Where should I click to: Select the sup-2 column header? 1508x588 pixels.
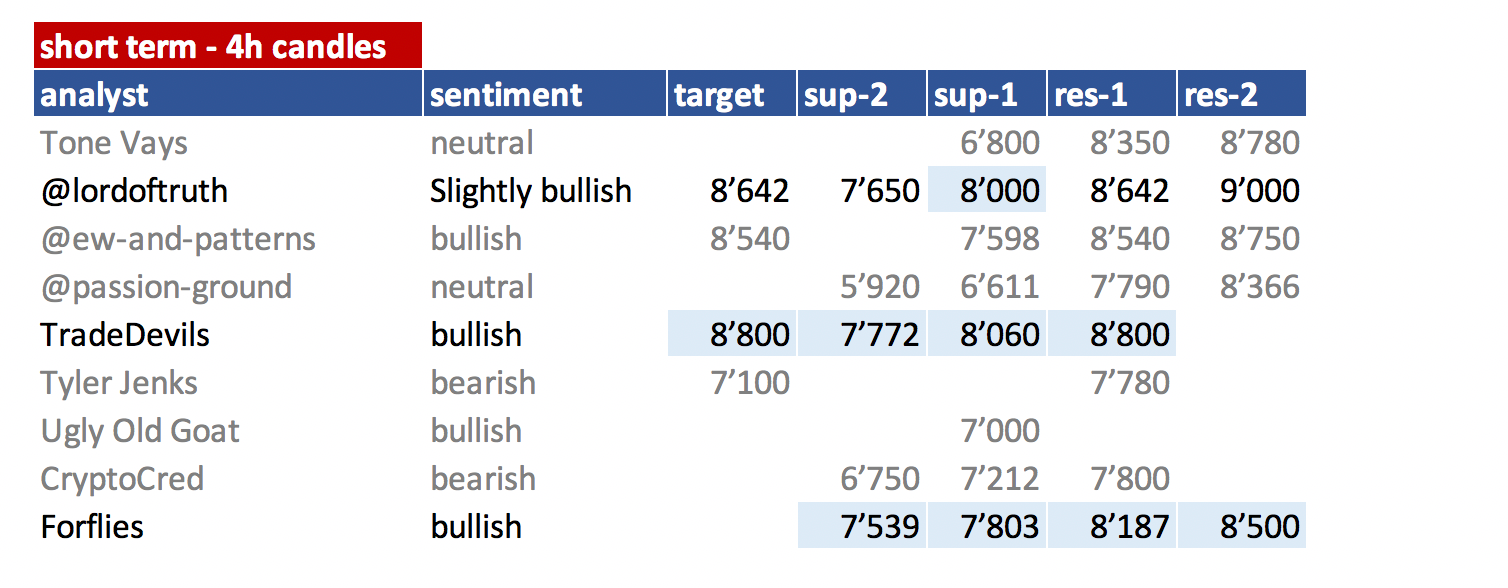(x=862, y=94)
